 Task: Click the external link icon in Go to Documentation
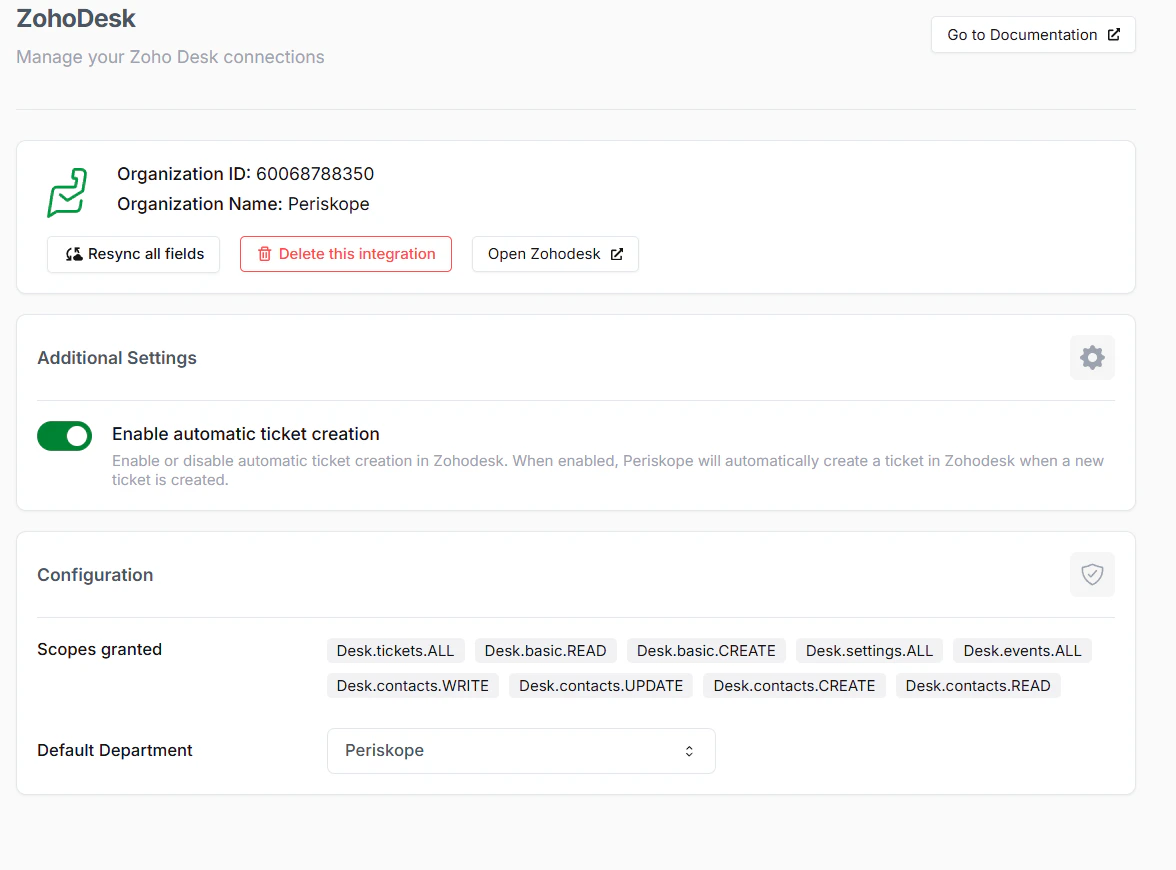click(1114, 34)
